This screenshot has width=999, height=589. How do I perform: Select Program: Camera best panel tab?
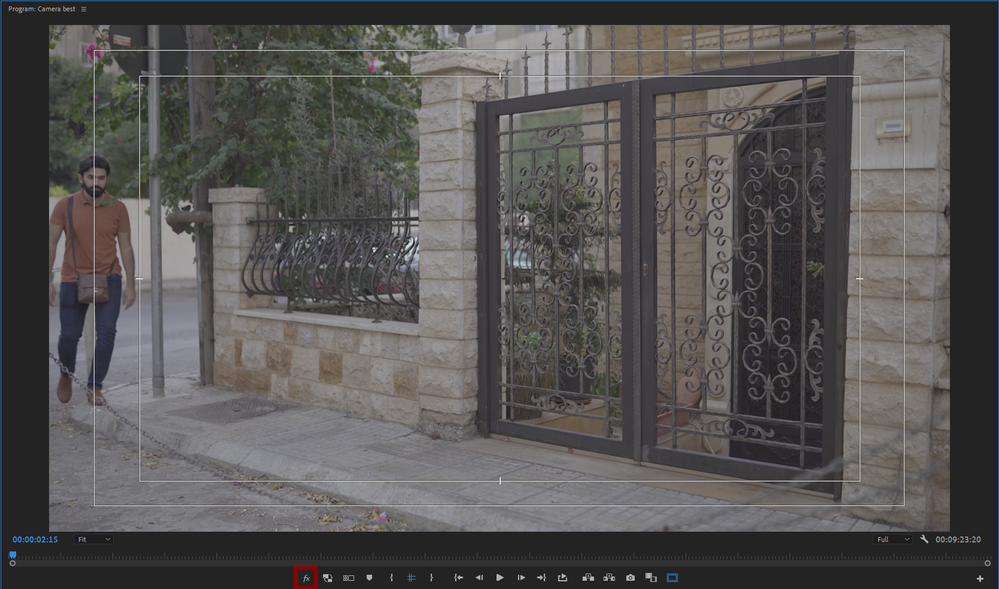41,9
